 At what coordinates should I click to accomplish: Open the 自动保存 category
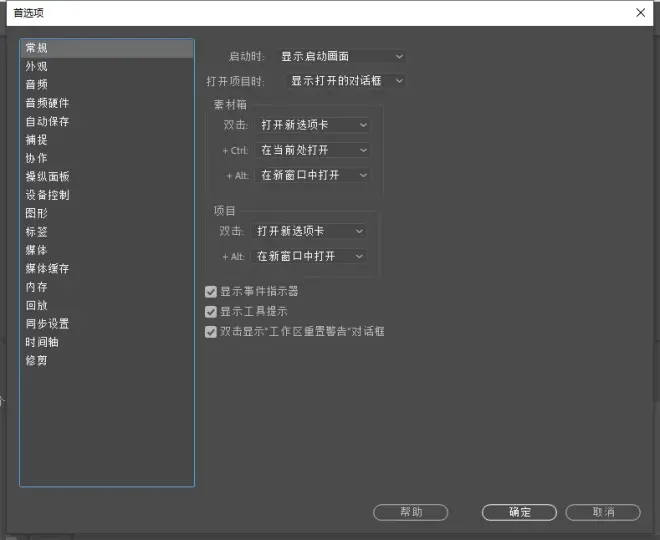click(107, 122)
